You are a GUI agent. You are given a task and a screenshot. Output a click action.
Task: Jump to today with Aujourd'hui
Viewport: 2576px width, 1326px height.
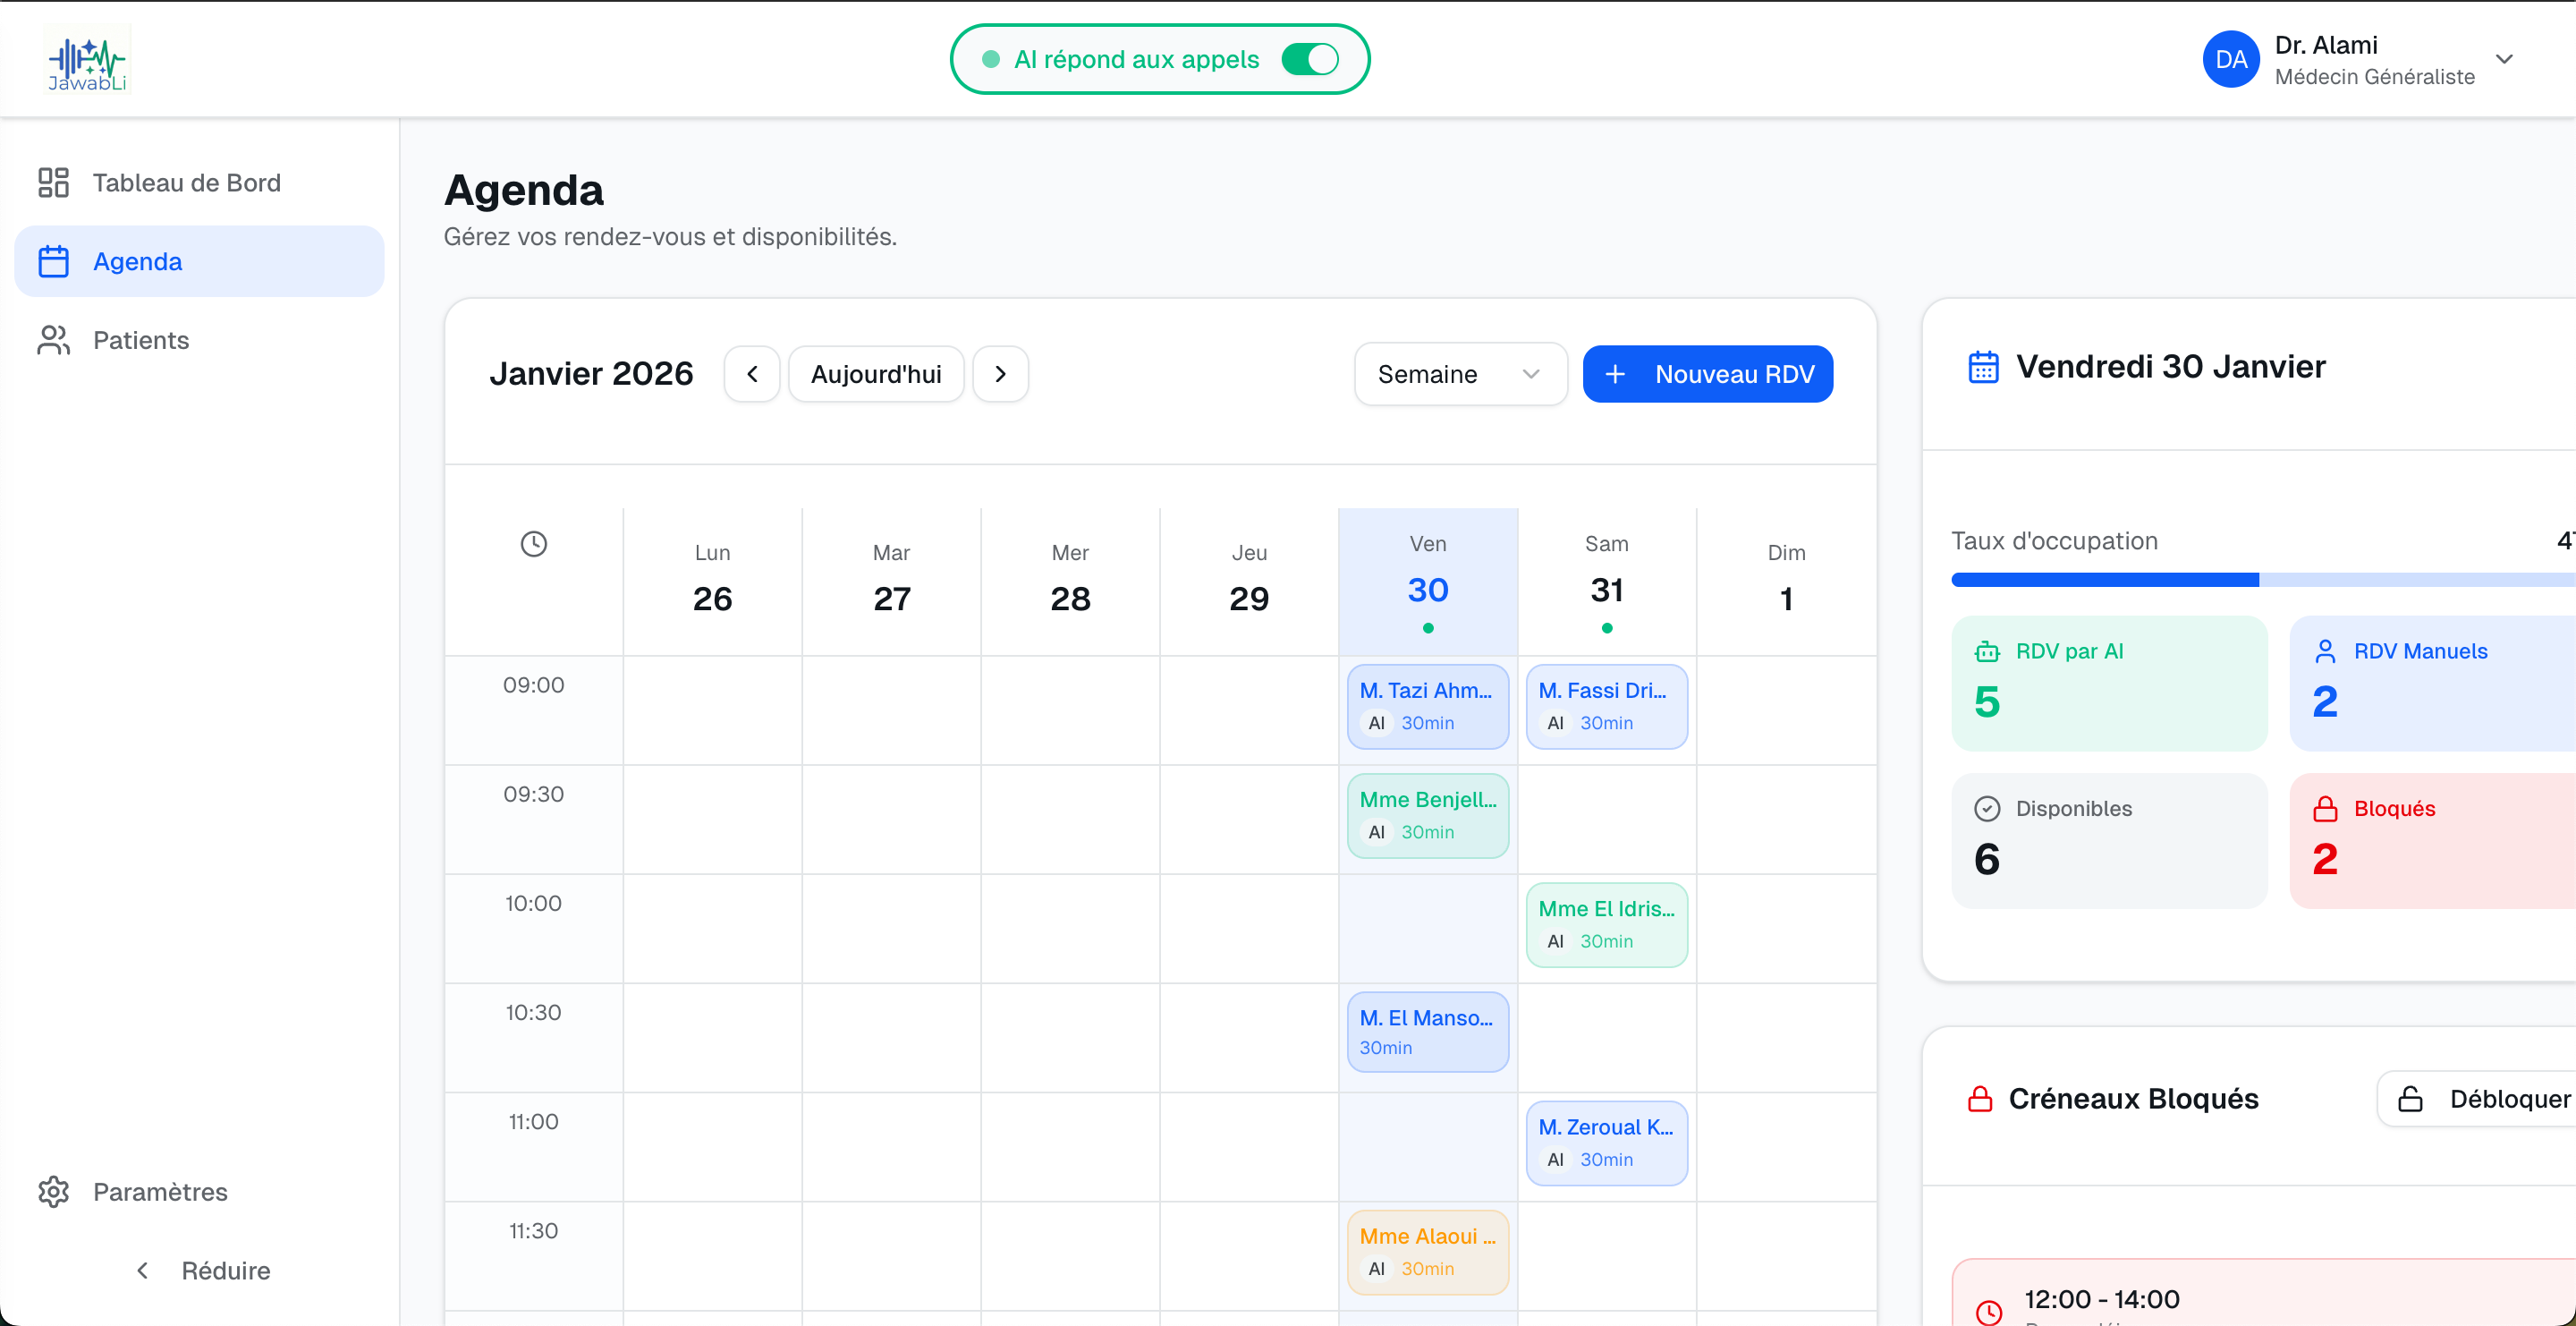[875, 373]
